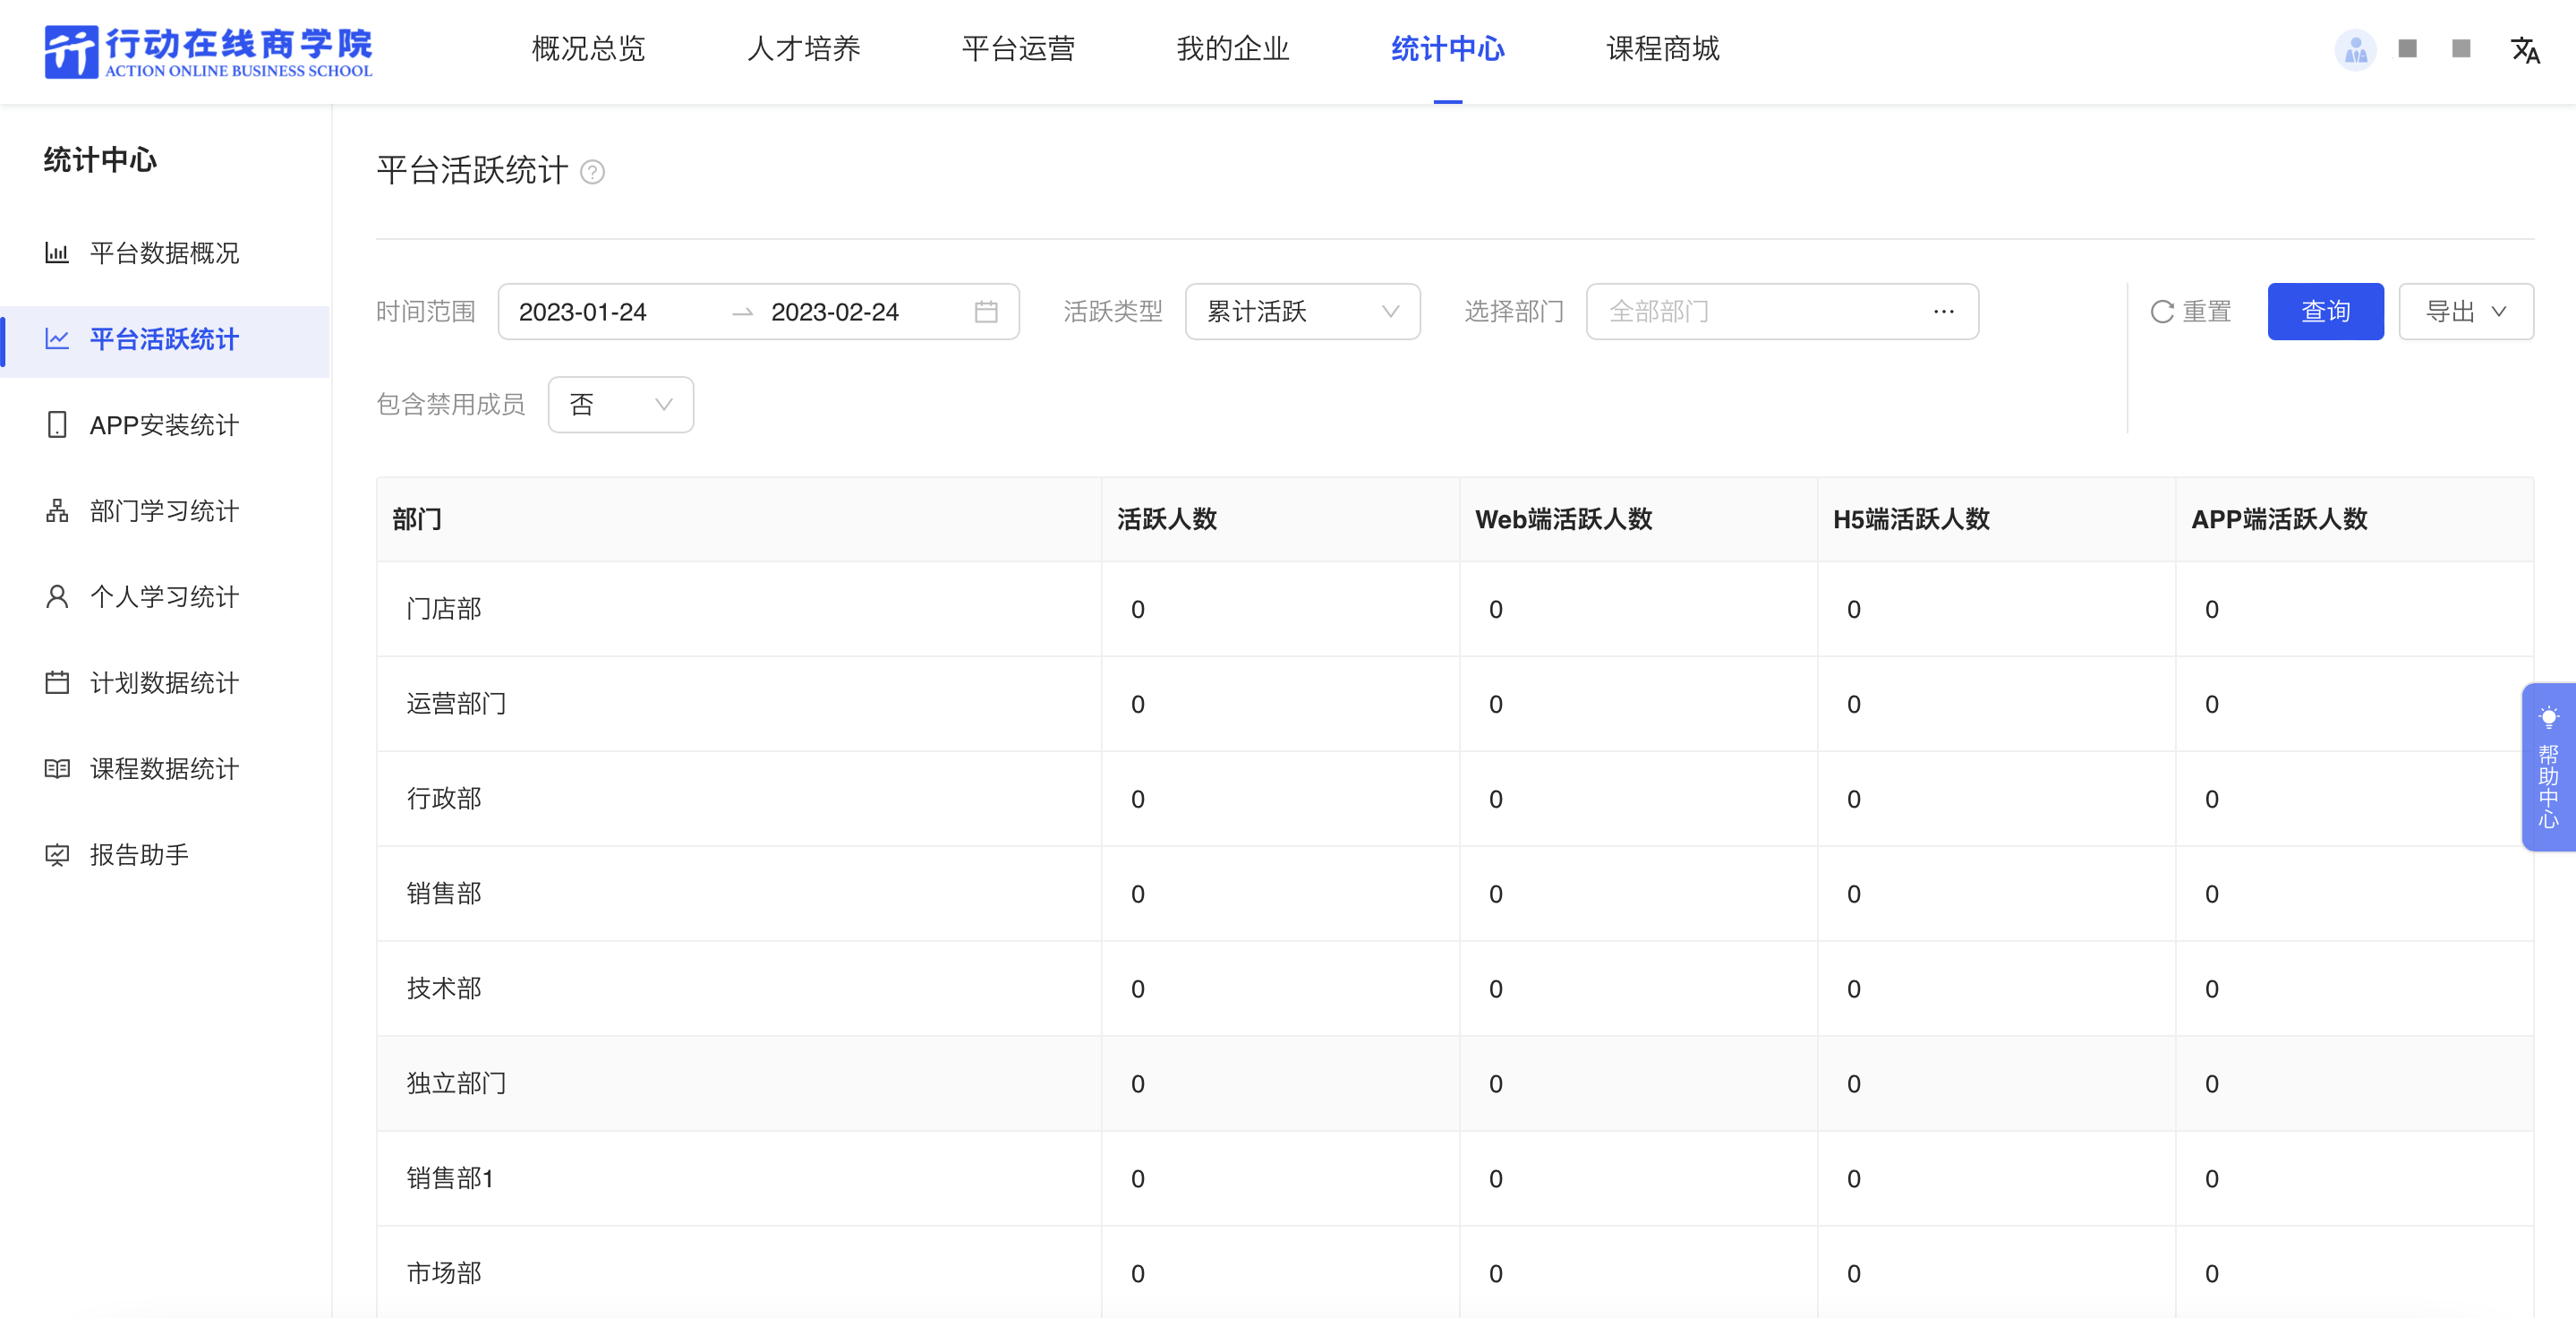2576x1318 pixels.
Task: Open the user avatar icon
Action: [2355, 49]
